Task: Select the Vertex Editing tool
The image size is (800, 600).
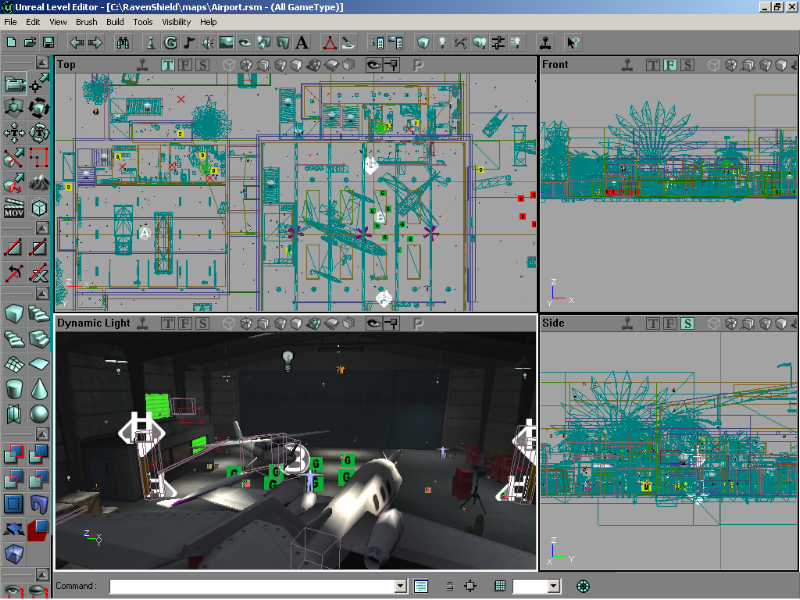Action: pos(39,83)
